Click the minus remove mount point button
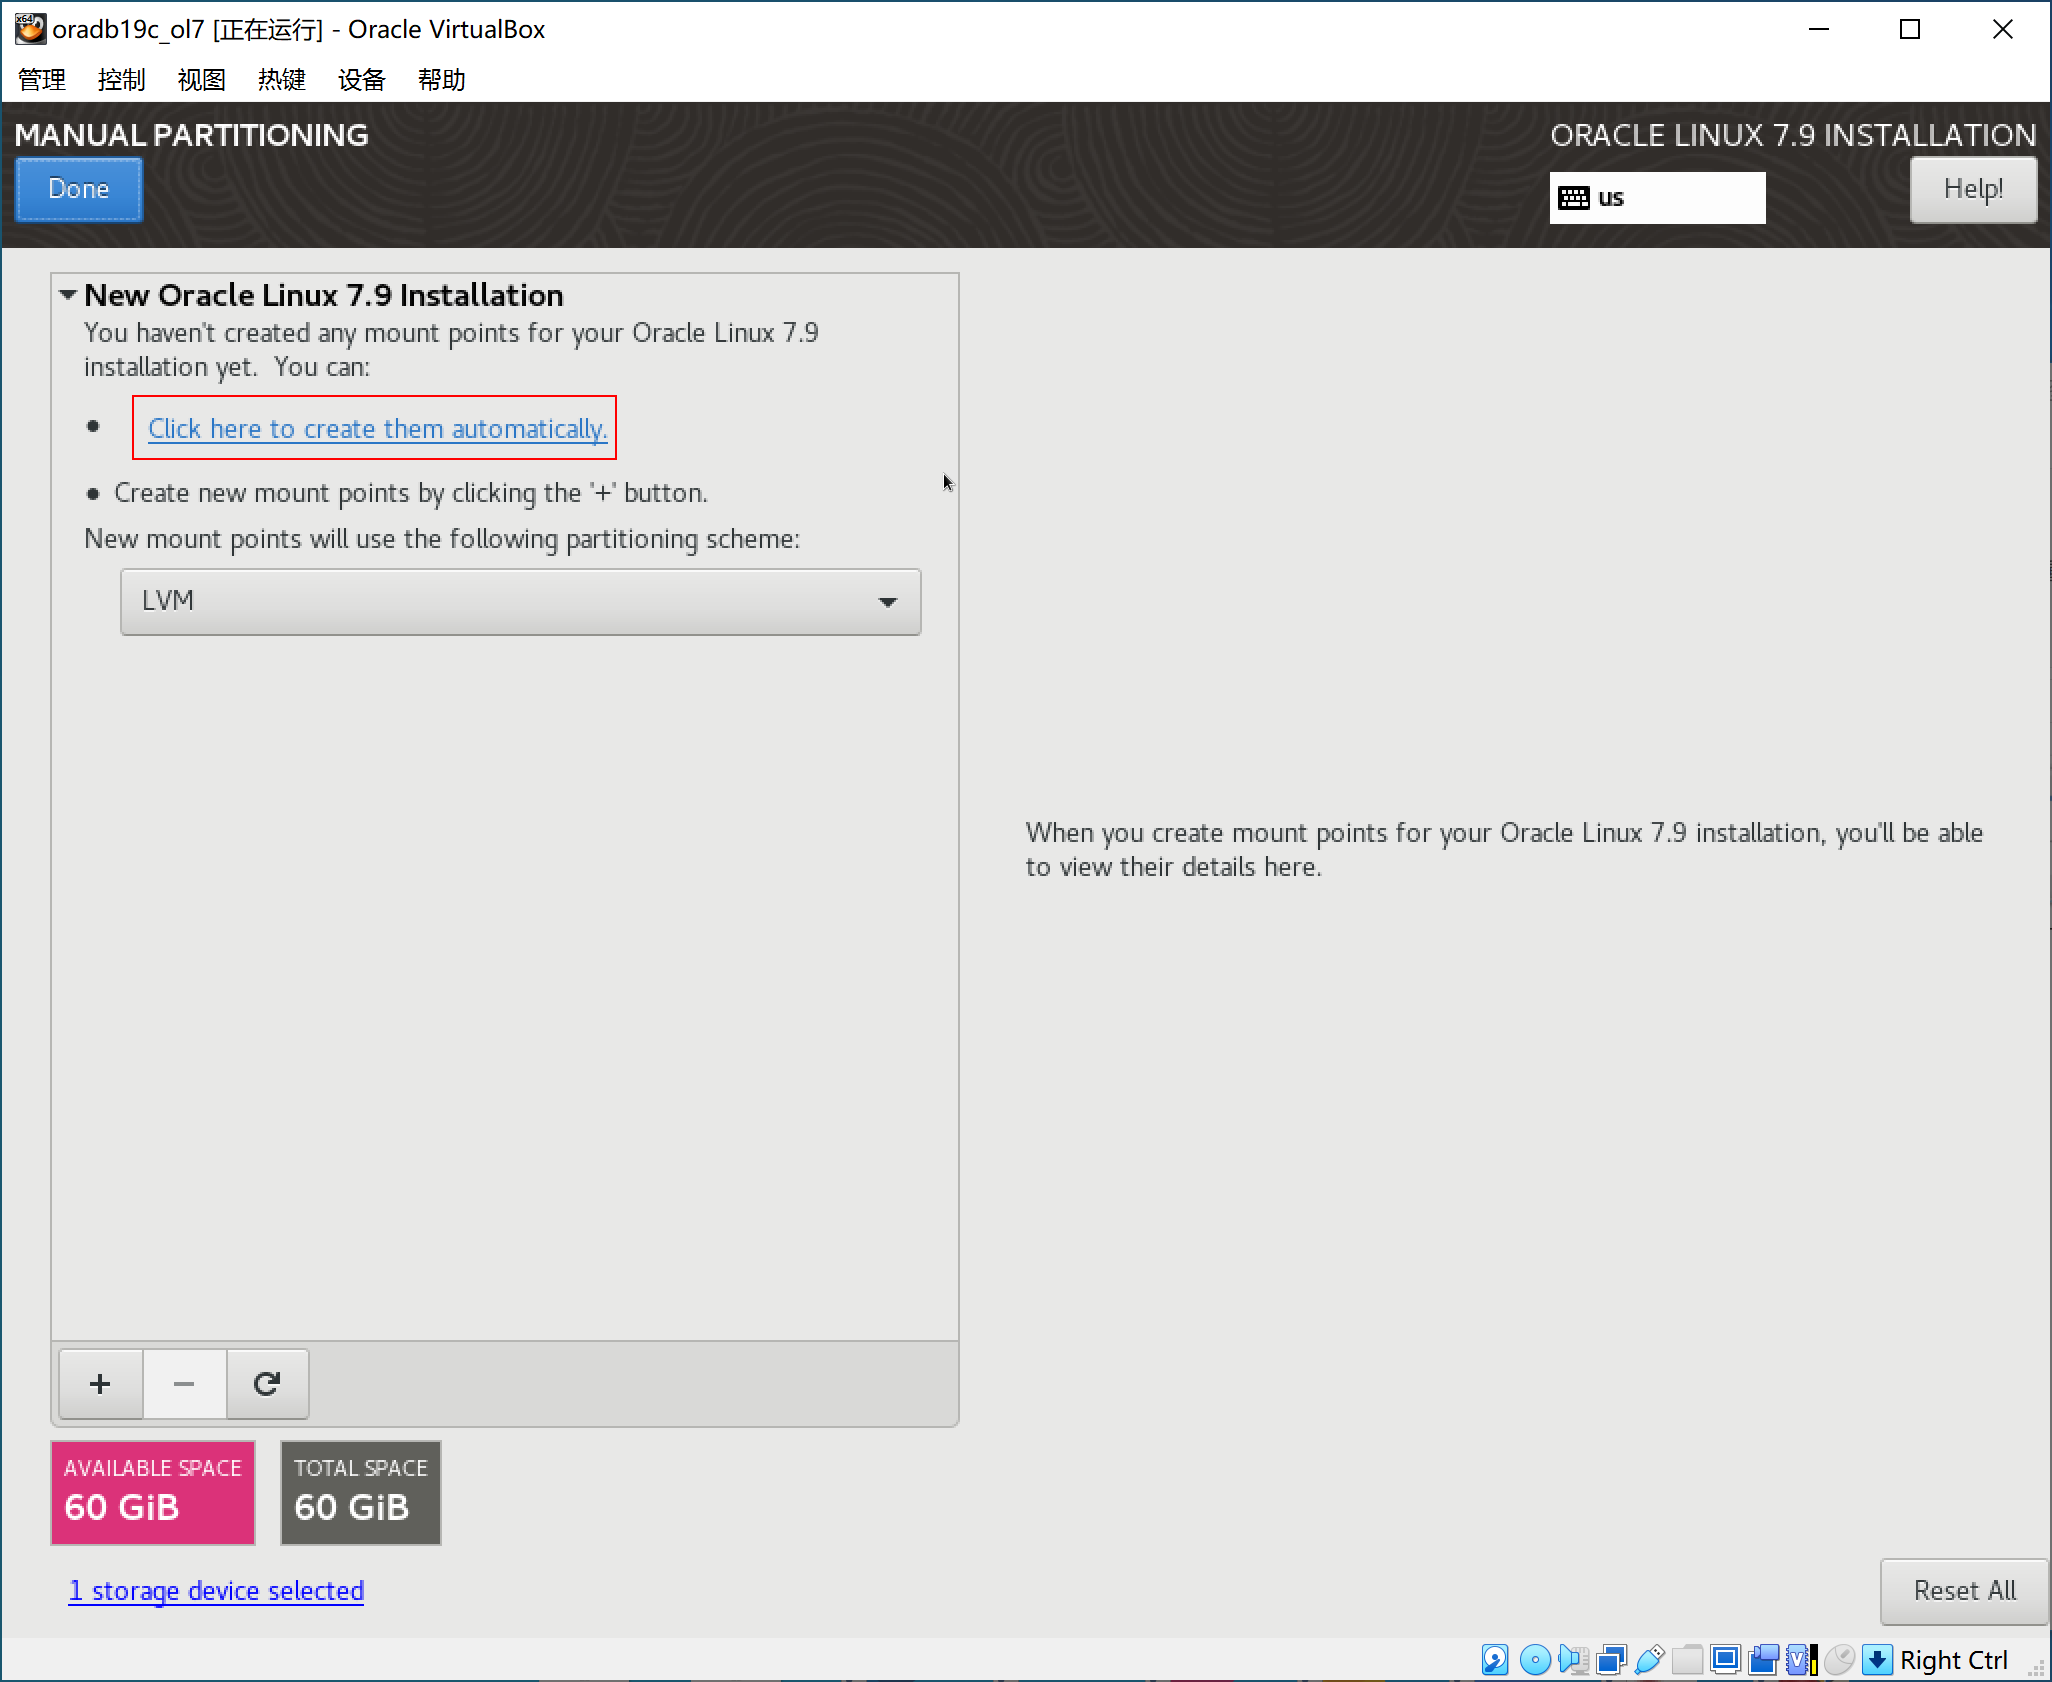Viewport: 2052px width, 1682px height. pyautogui.click(x=184, y=1384)
